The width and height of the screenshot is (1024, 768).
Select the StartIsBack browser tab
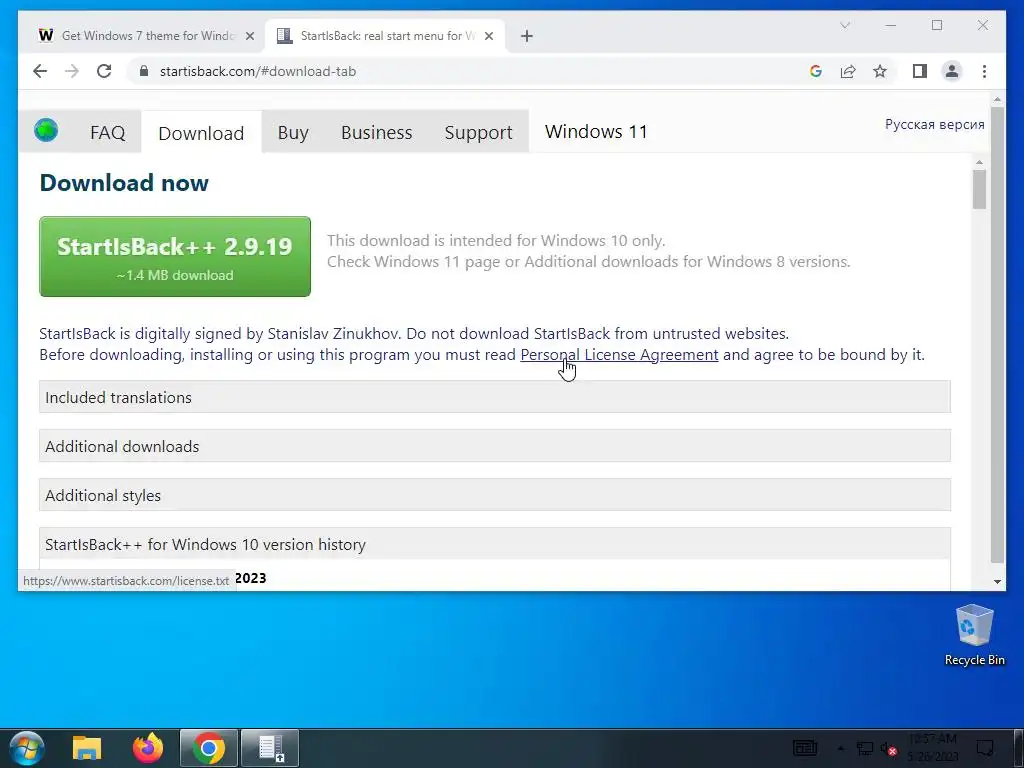[x=383, y=36]
